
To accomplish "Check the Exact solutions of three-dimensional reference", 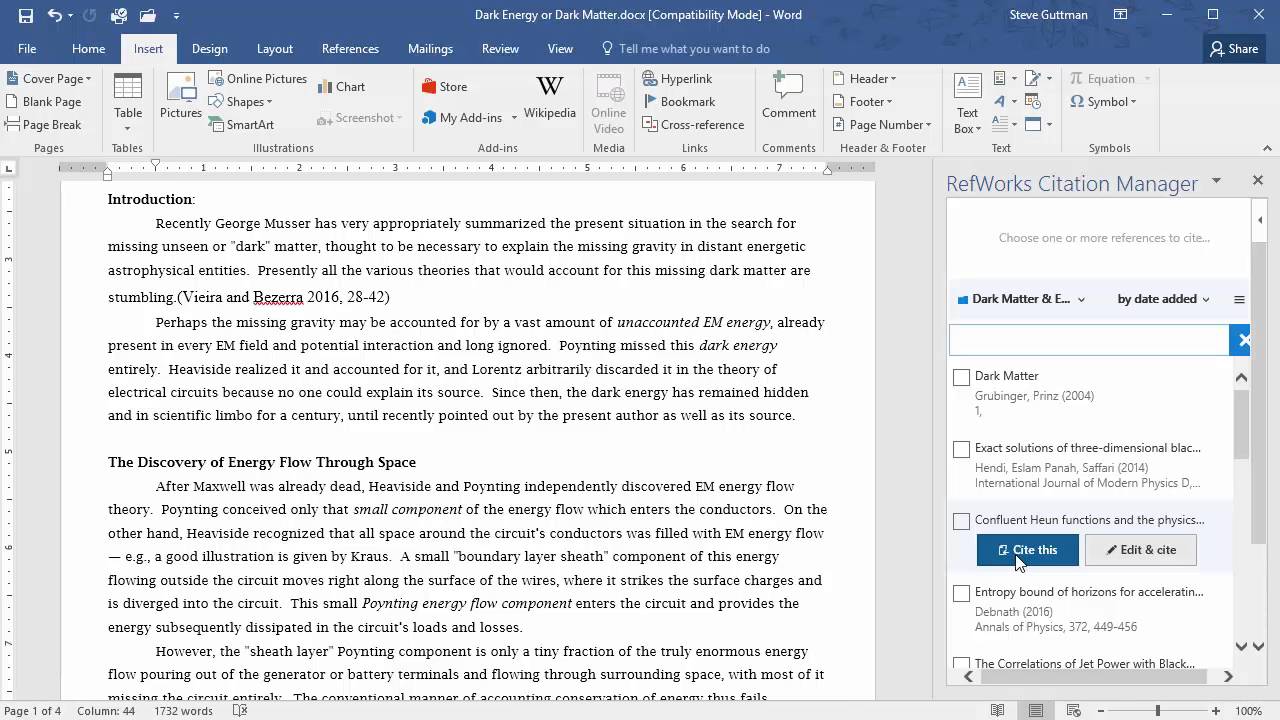I will pos(961,449).
